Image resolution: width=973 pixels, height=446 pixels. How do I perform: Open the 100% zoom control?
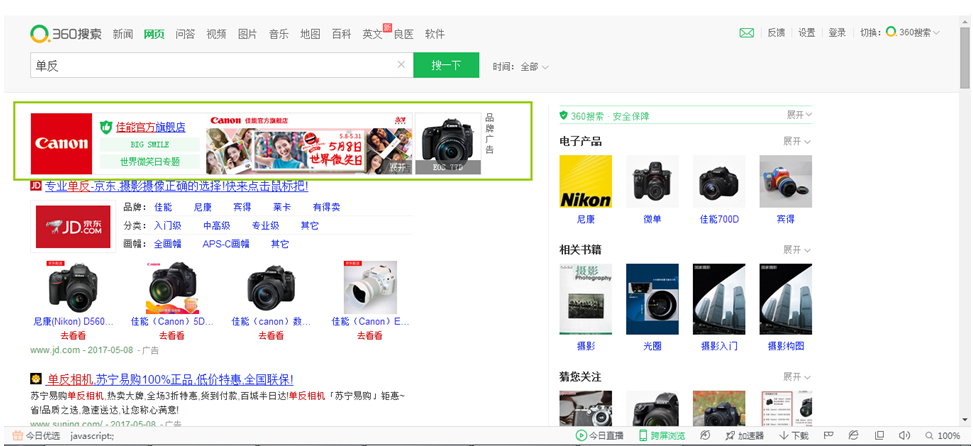point(941,436)
